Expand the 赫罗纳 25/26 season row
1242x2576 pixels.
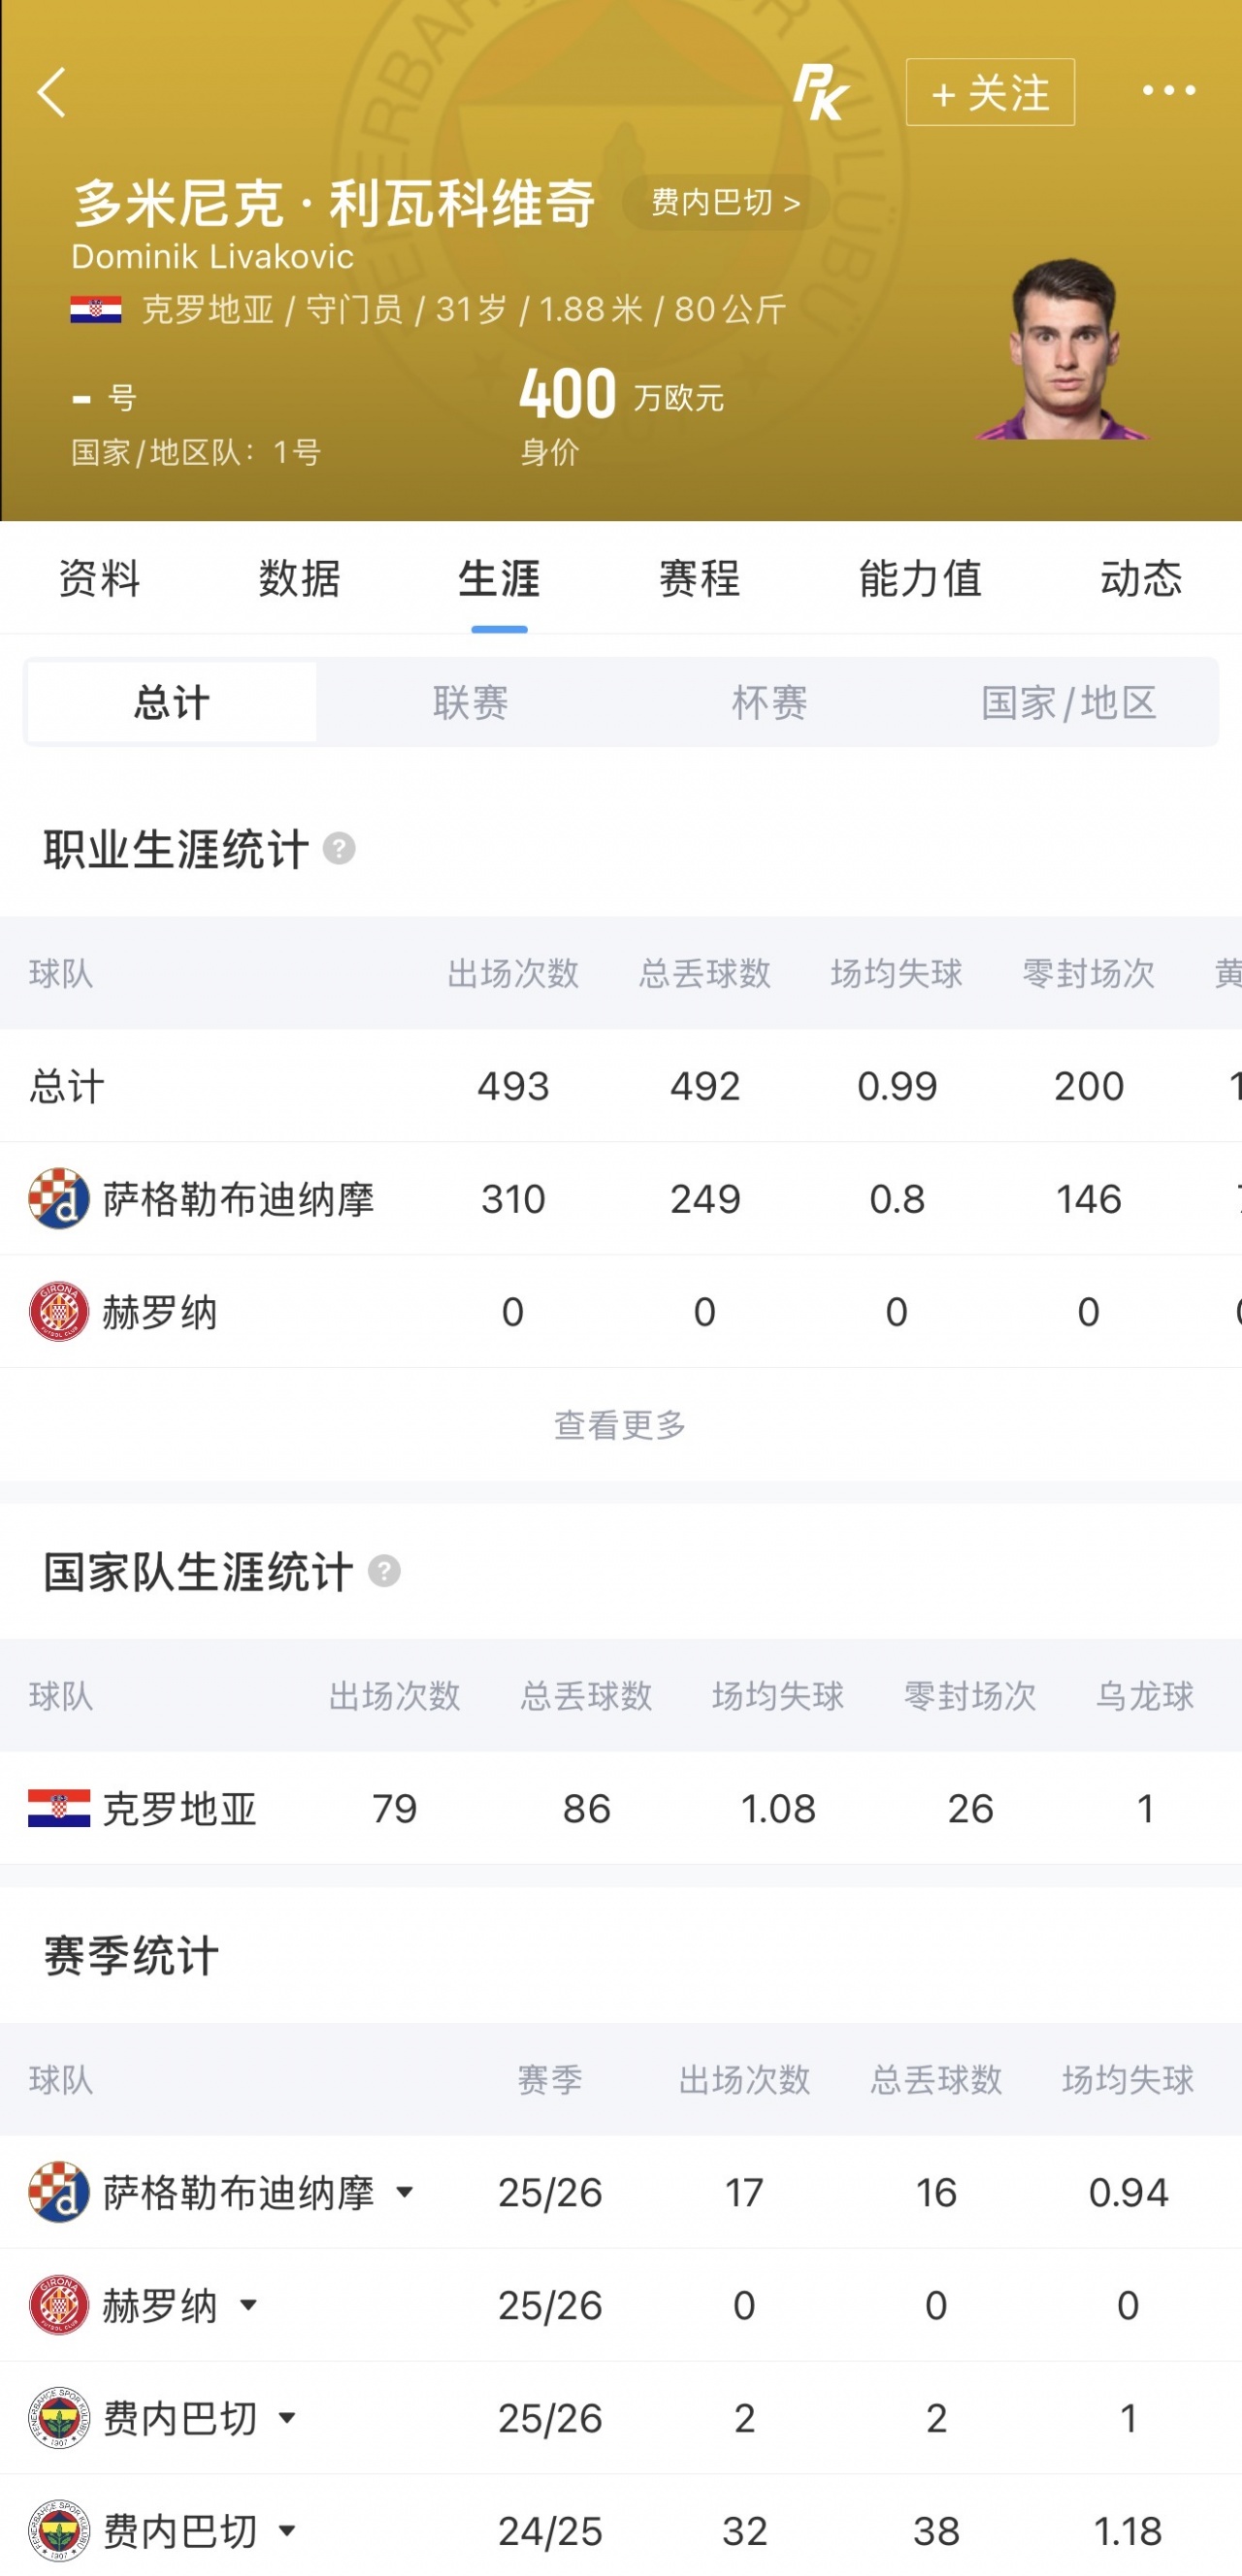(248, 2305)
